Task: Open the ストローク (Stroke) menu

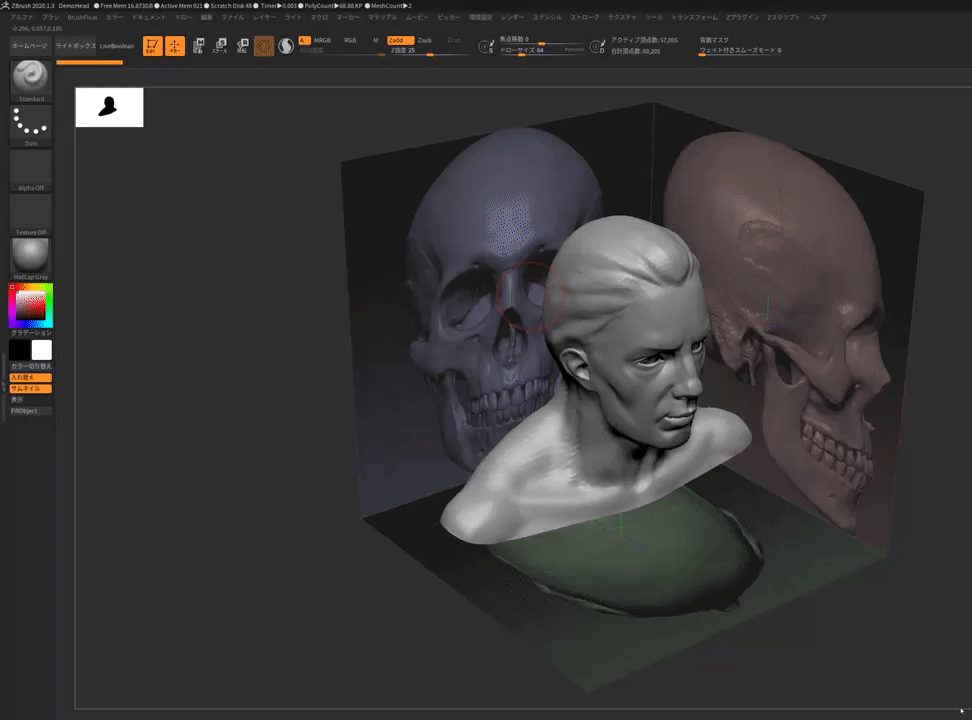Action: coord(585,18)
